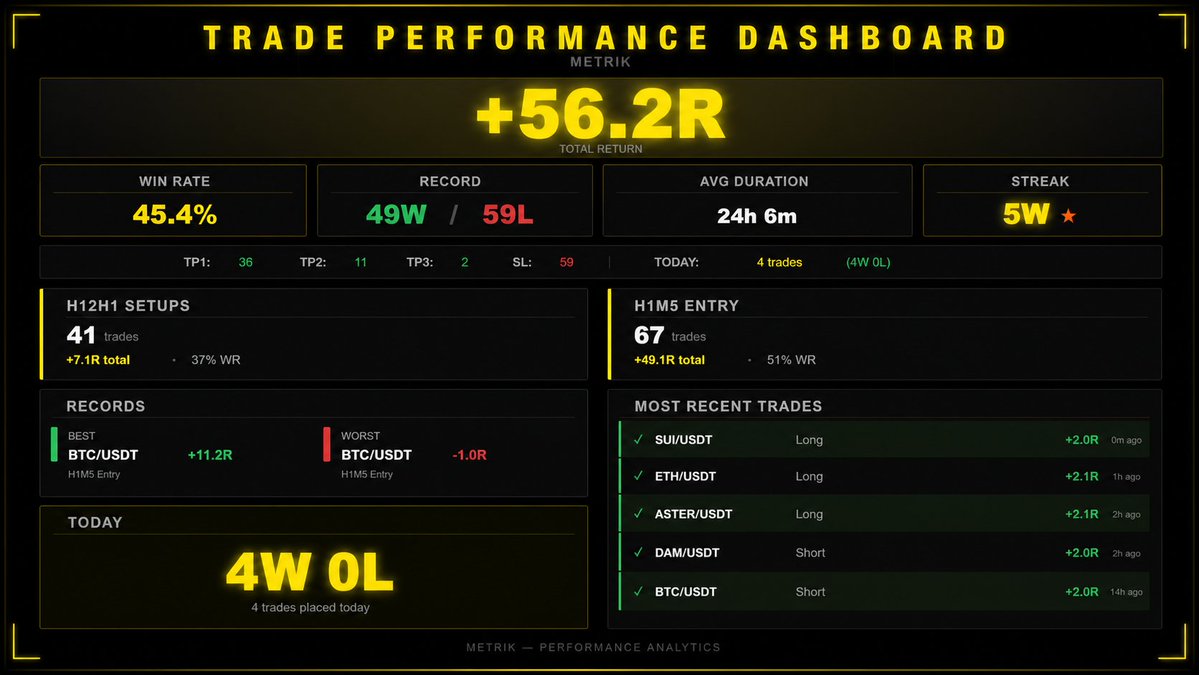1199x675 pixels.
Task: Click the worst trade BTC/USDT pair
Action: click(x=376, y=455)
